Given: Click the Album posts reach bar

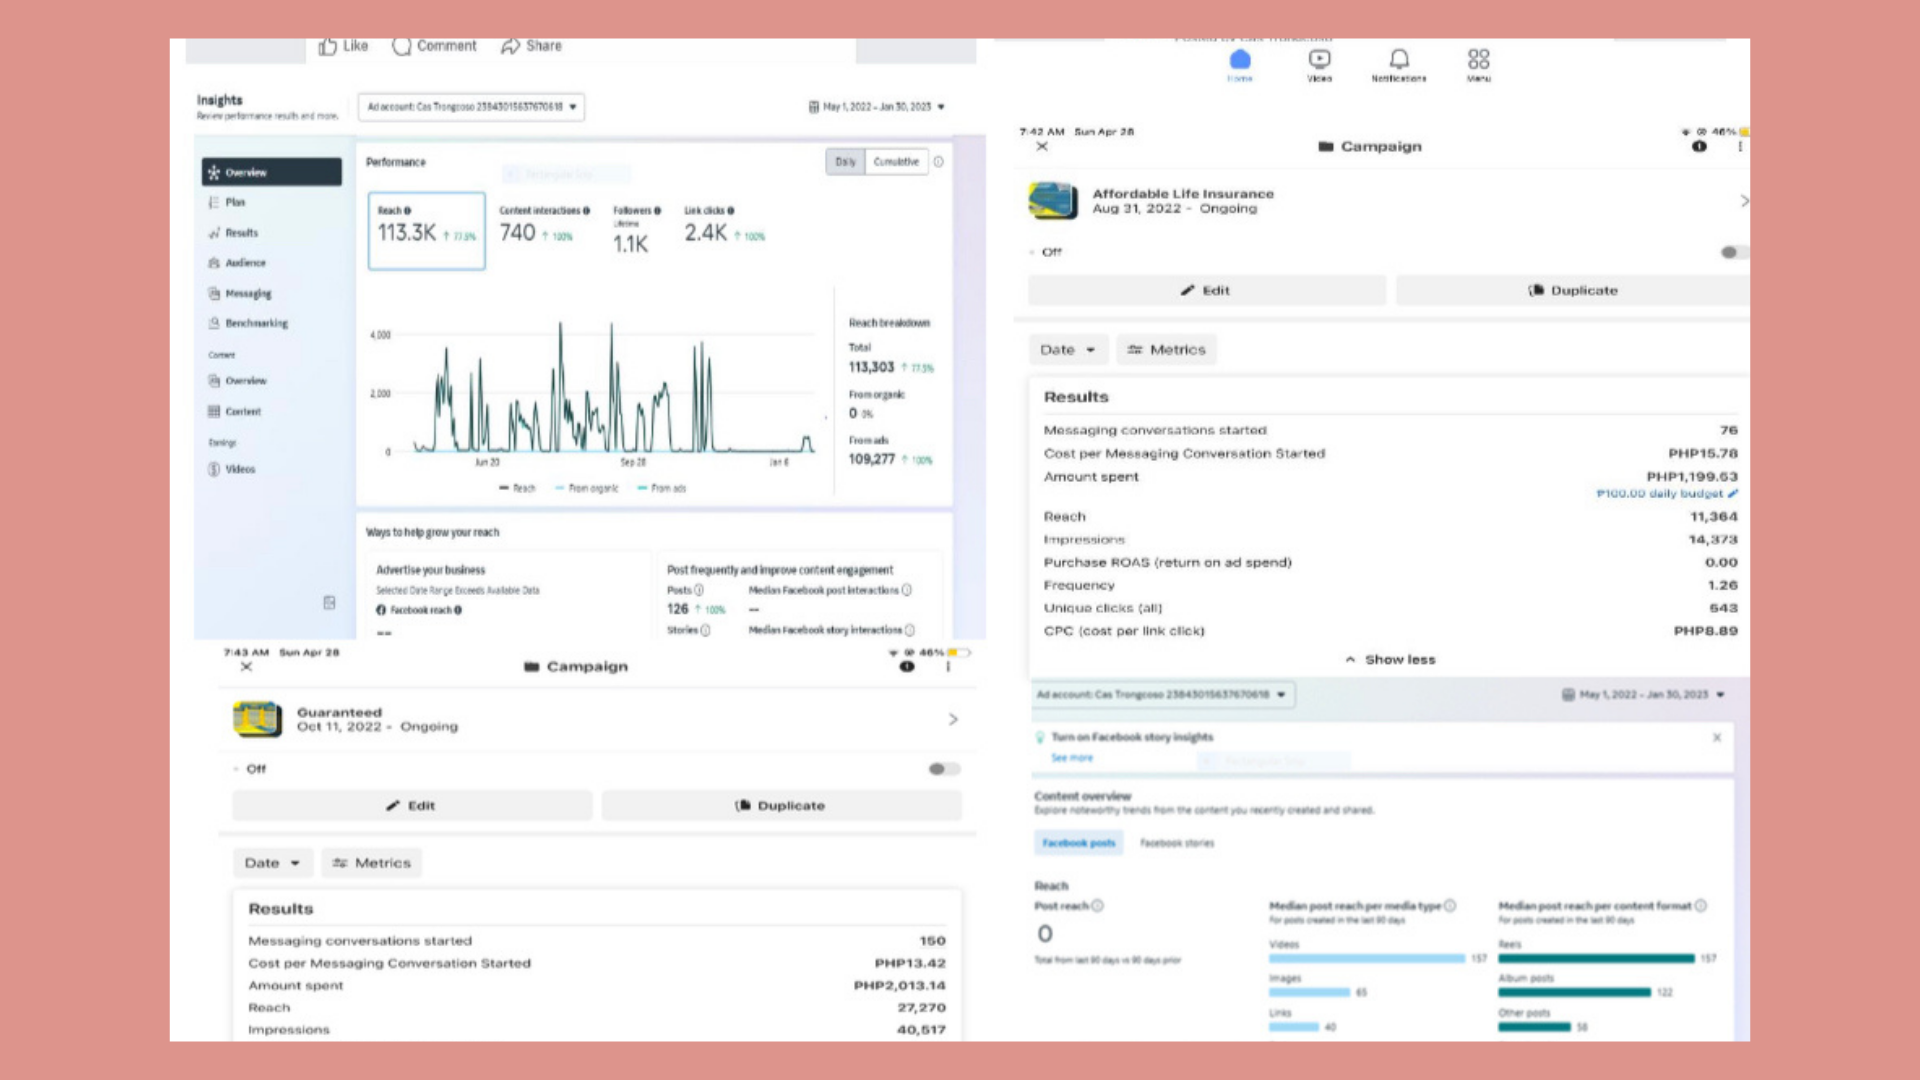Looking at the screenshot, I should pyautogui.click(x=1574, y=993).
